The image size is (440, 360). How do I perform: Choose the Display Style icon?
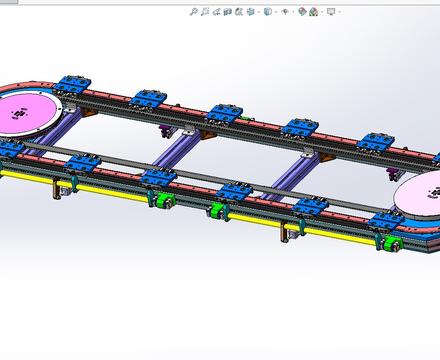click(267, 12)
